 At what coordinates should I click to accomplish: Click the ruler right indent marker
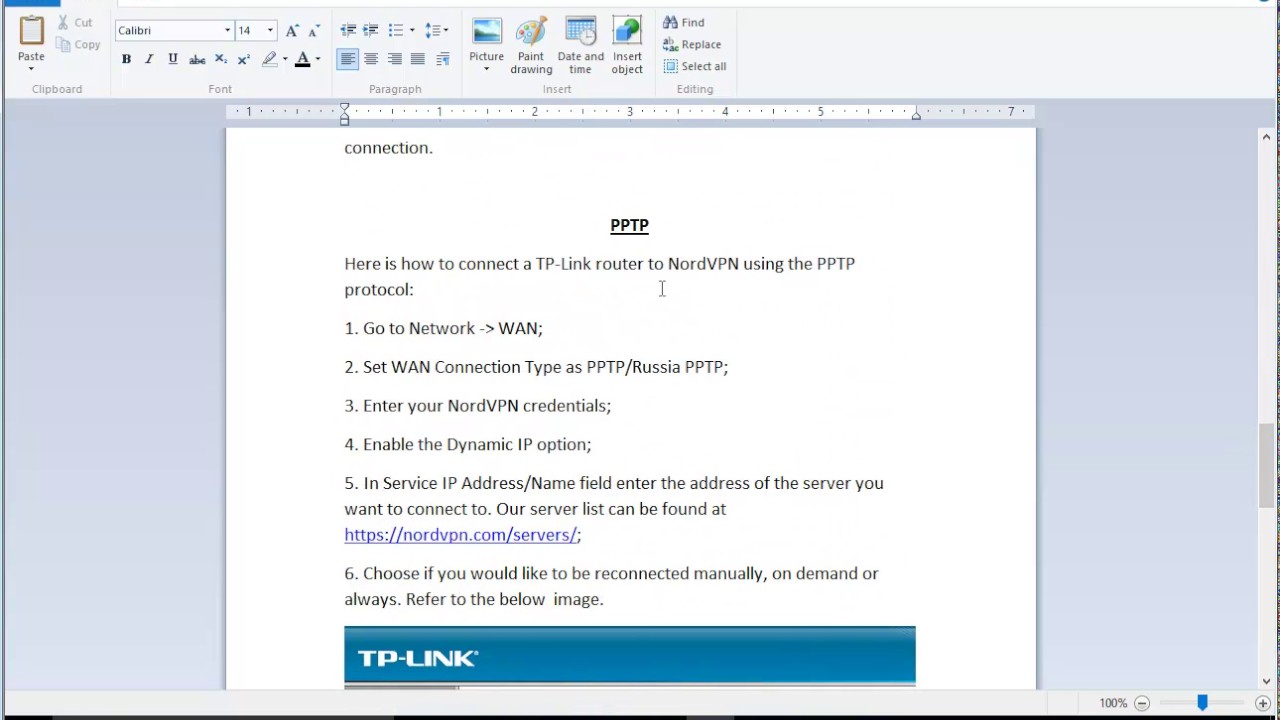(916, 116)
